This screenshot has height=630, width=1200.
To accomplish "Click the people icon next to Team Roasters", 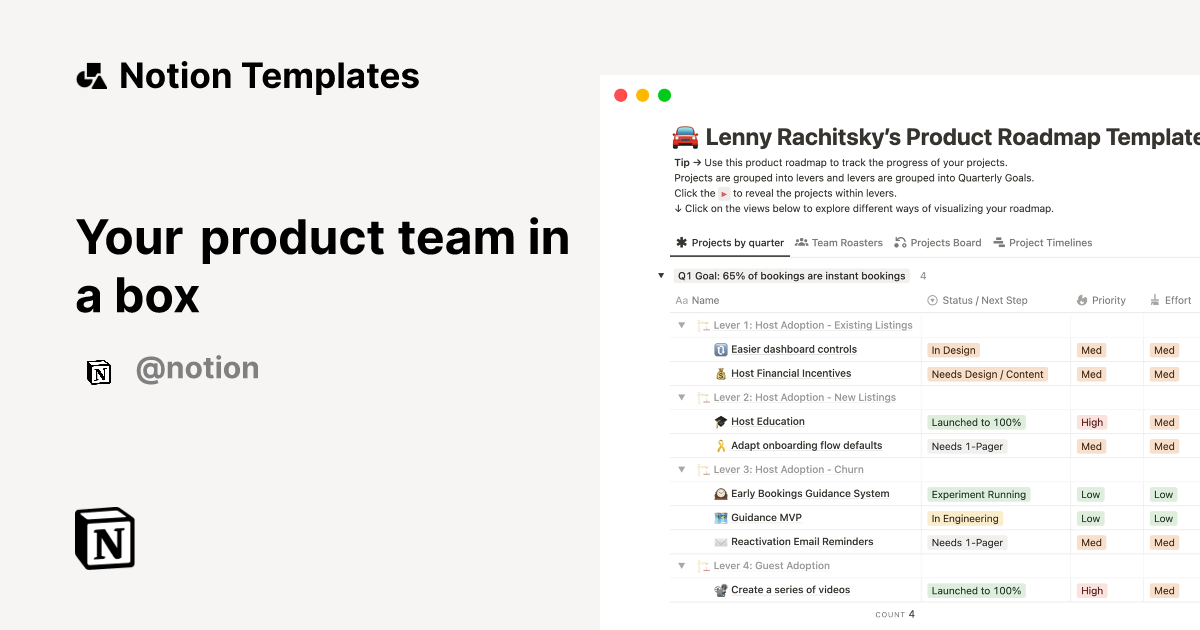I will point(800,242).
